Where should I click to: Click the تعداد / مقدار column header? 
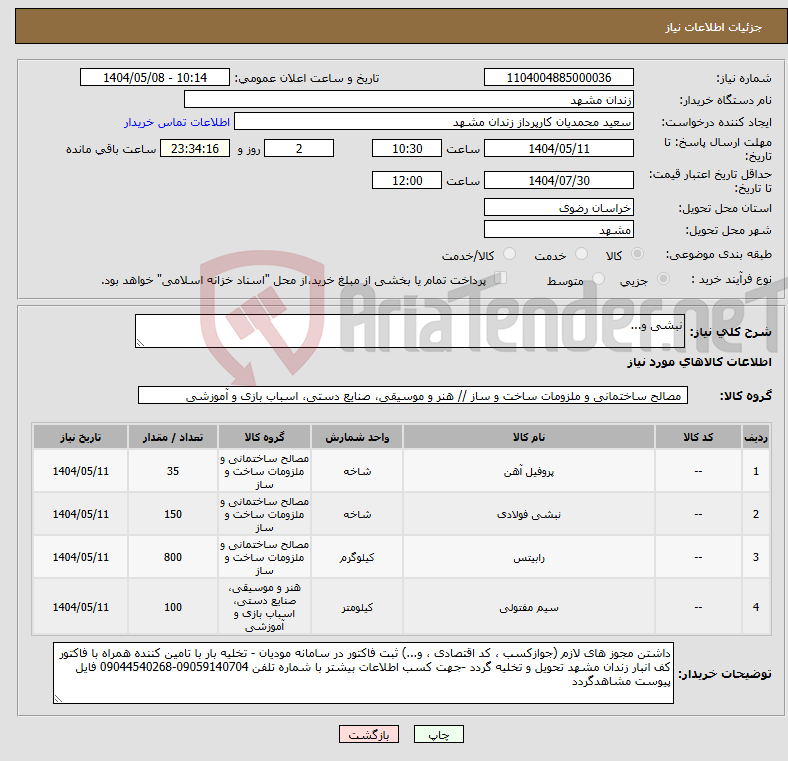coord(173,437)
